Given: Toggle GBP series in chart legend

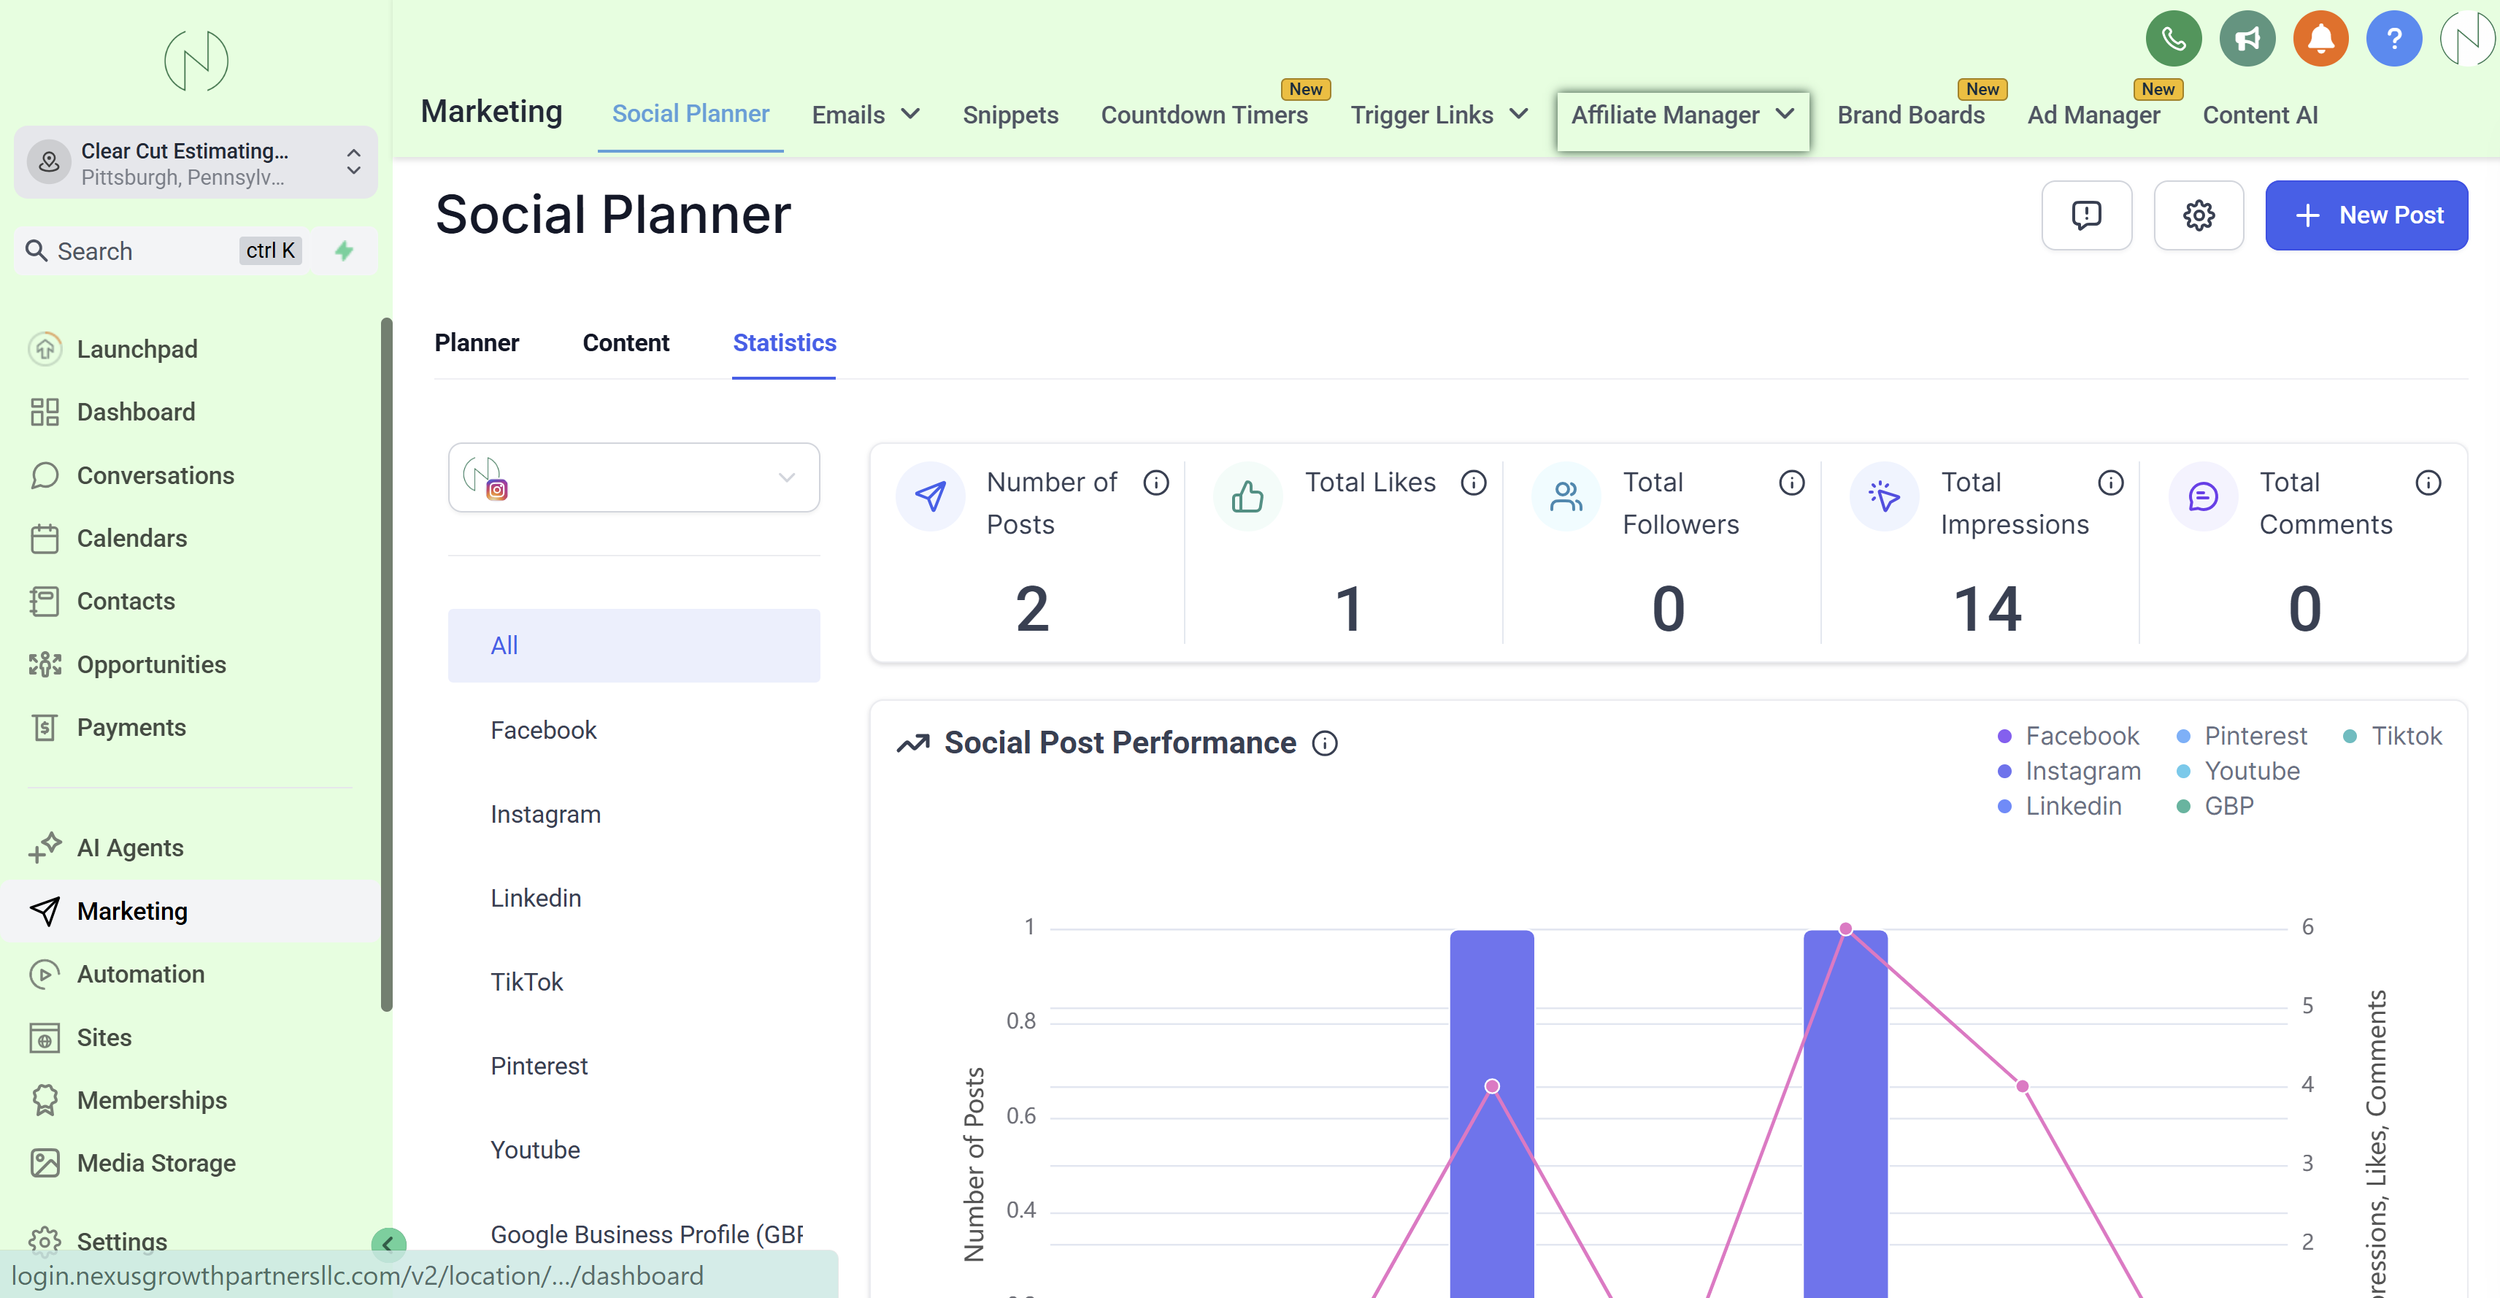Looking at the screenshot, I should pyautogui.click(x=2215, y=806).
